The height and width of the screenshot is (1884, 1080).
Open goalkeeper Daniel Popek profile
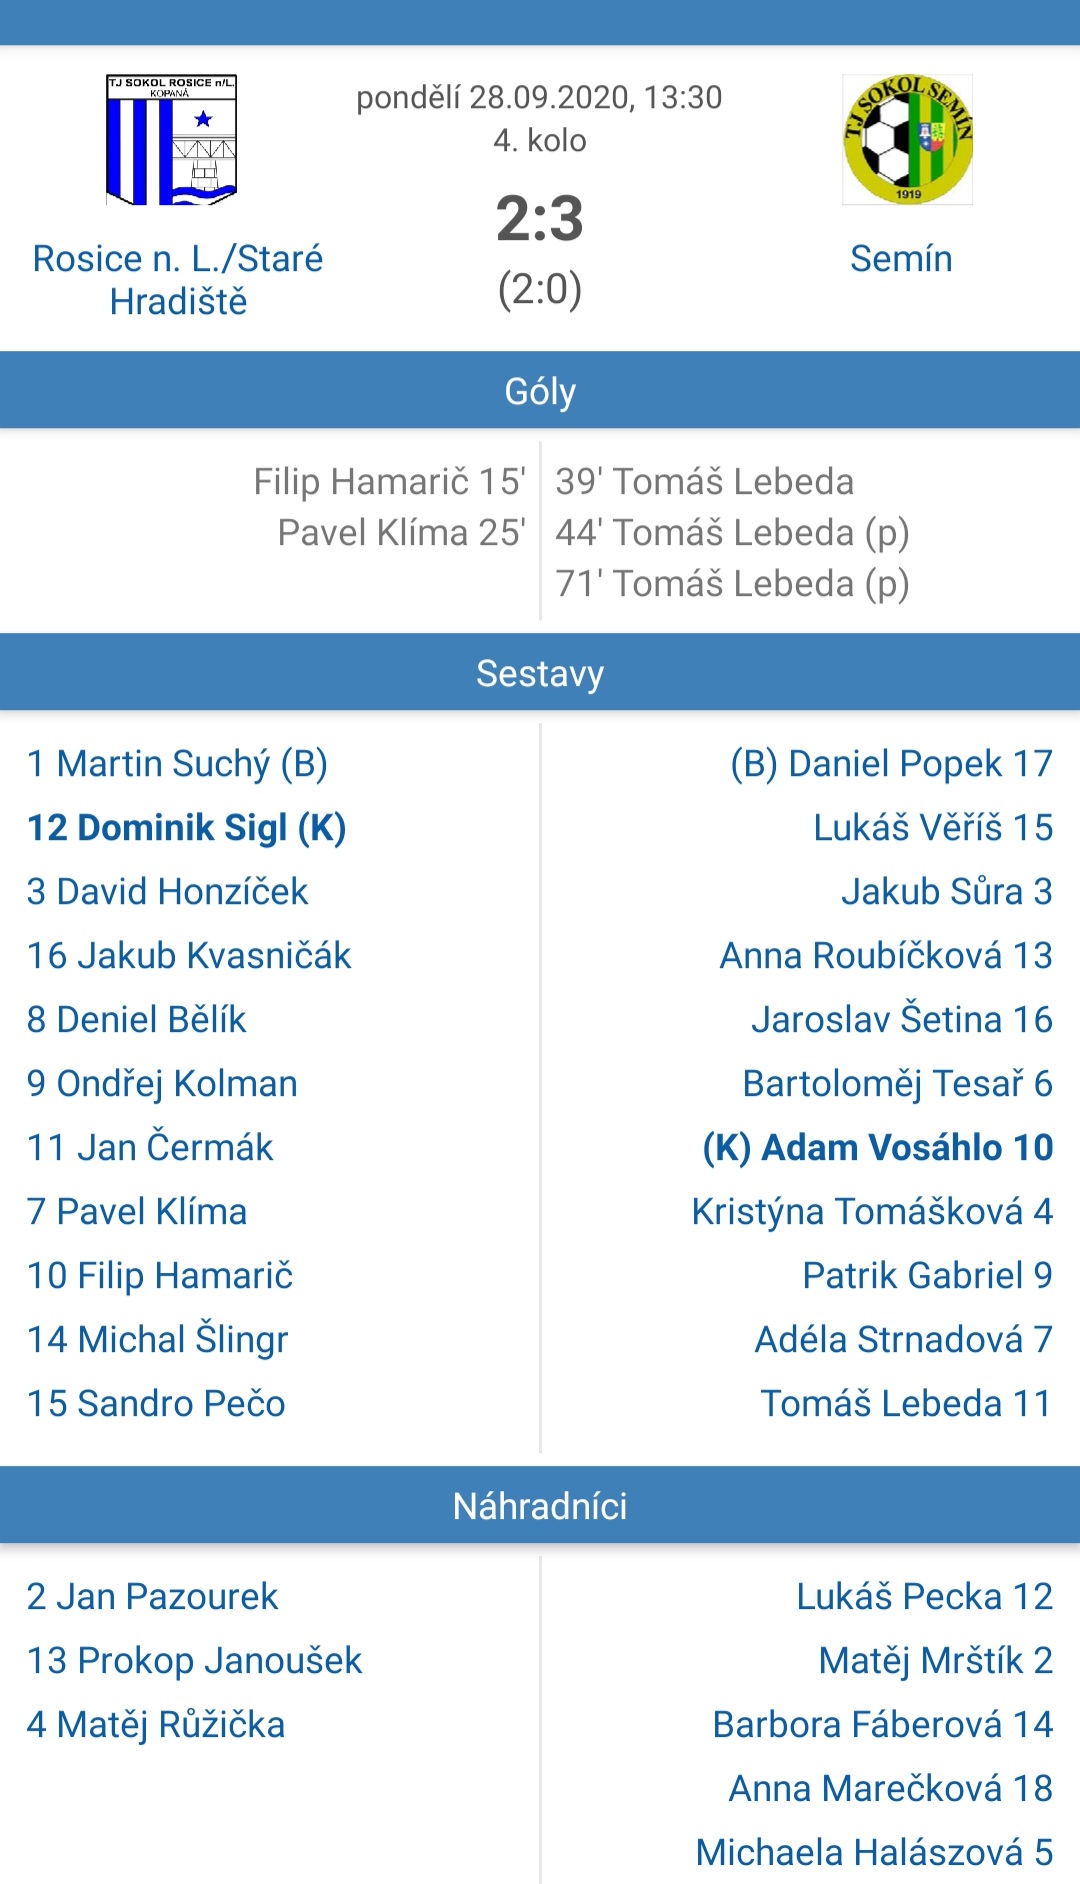892,764
